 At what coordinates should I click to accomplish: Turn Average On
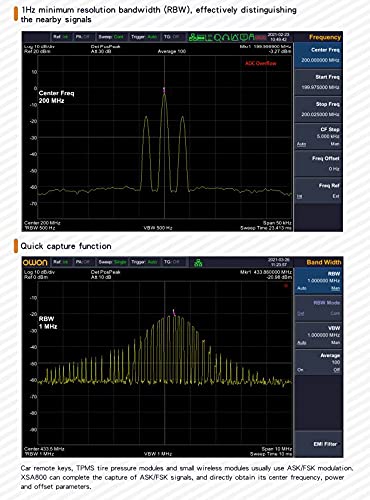coord(300,370)
